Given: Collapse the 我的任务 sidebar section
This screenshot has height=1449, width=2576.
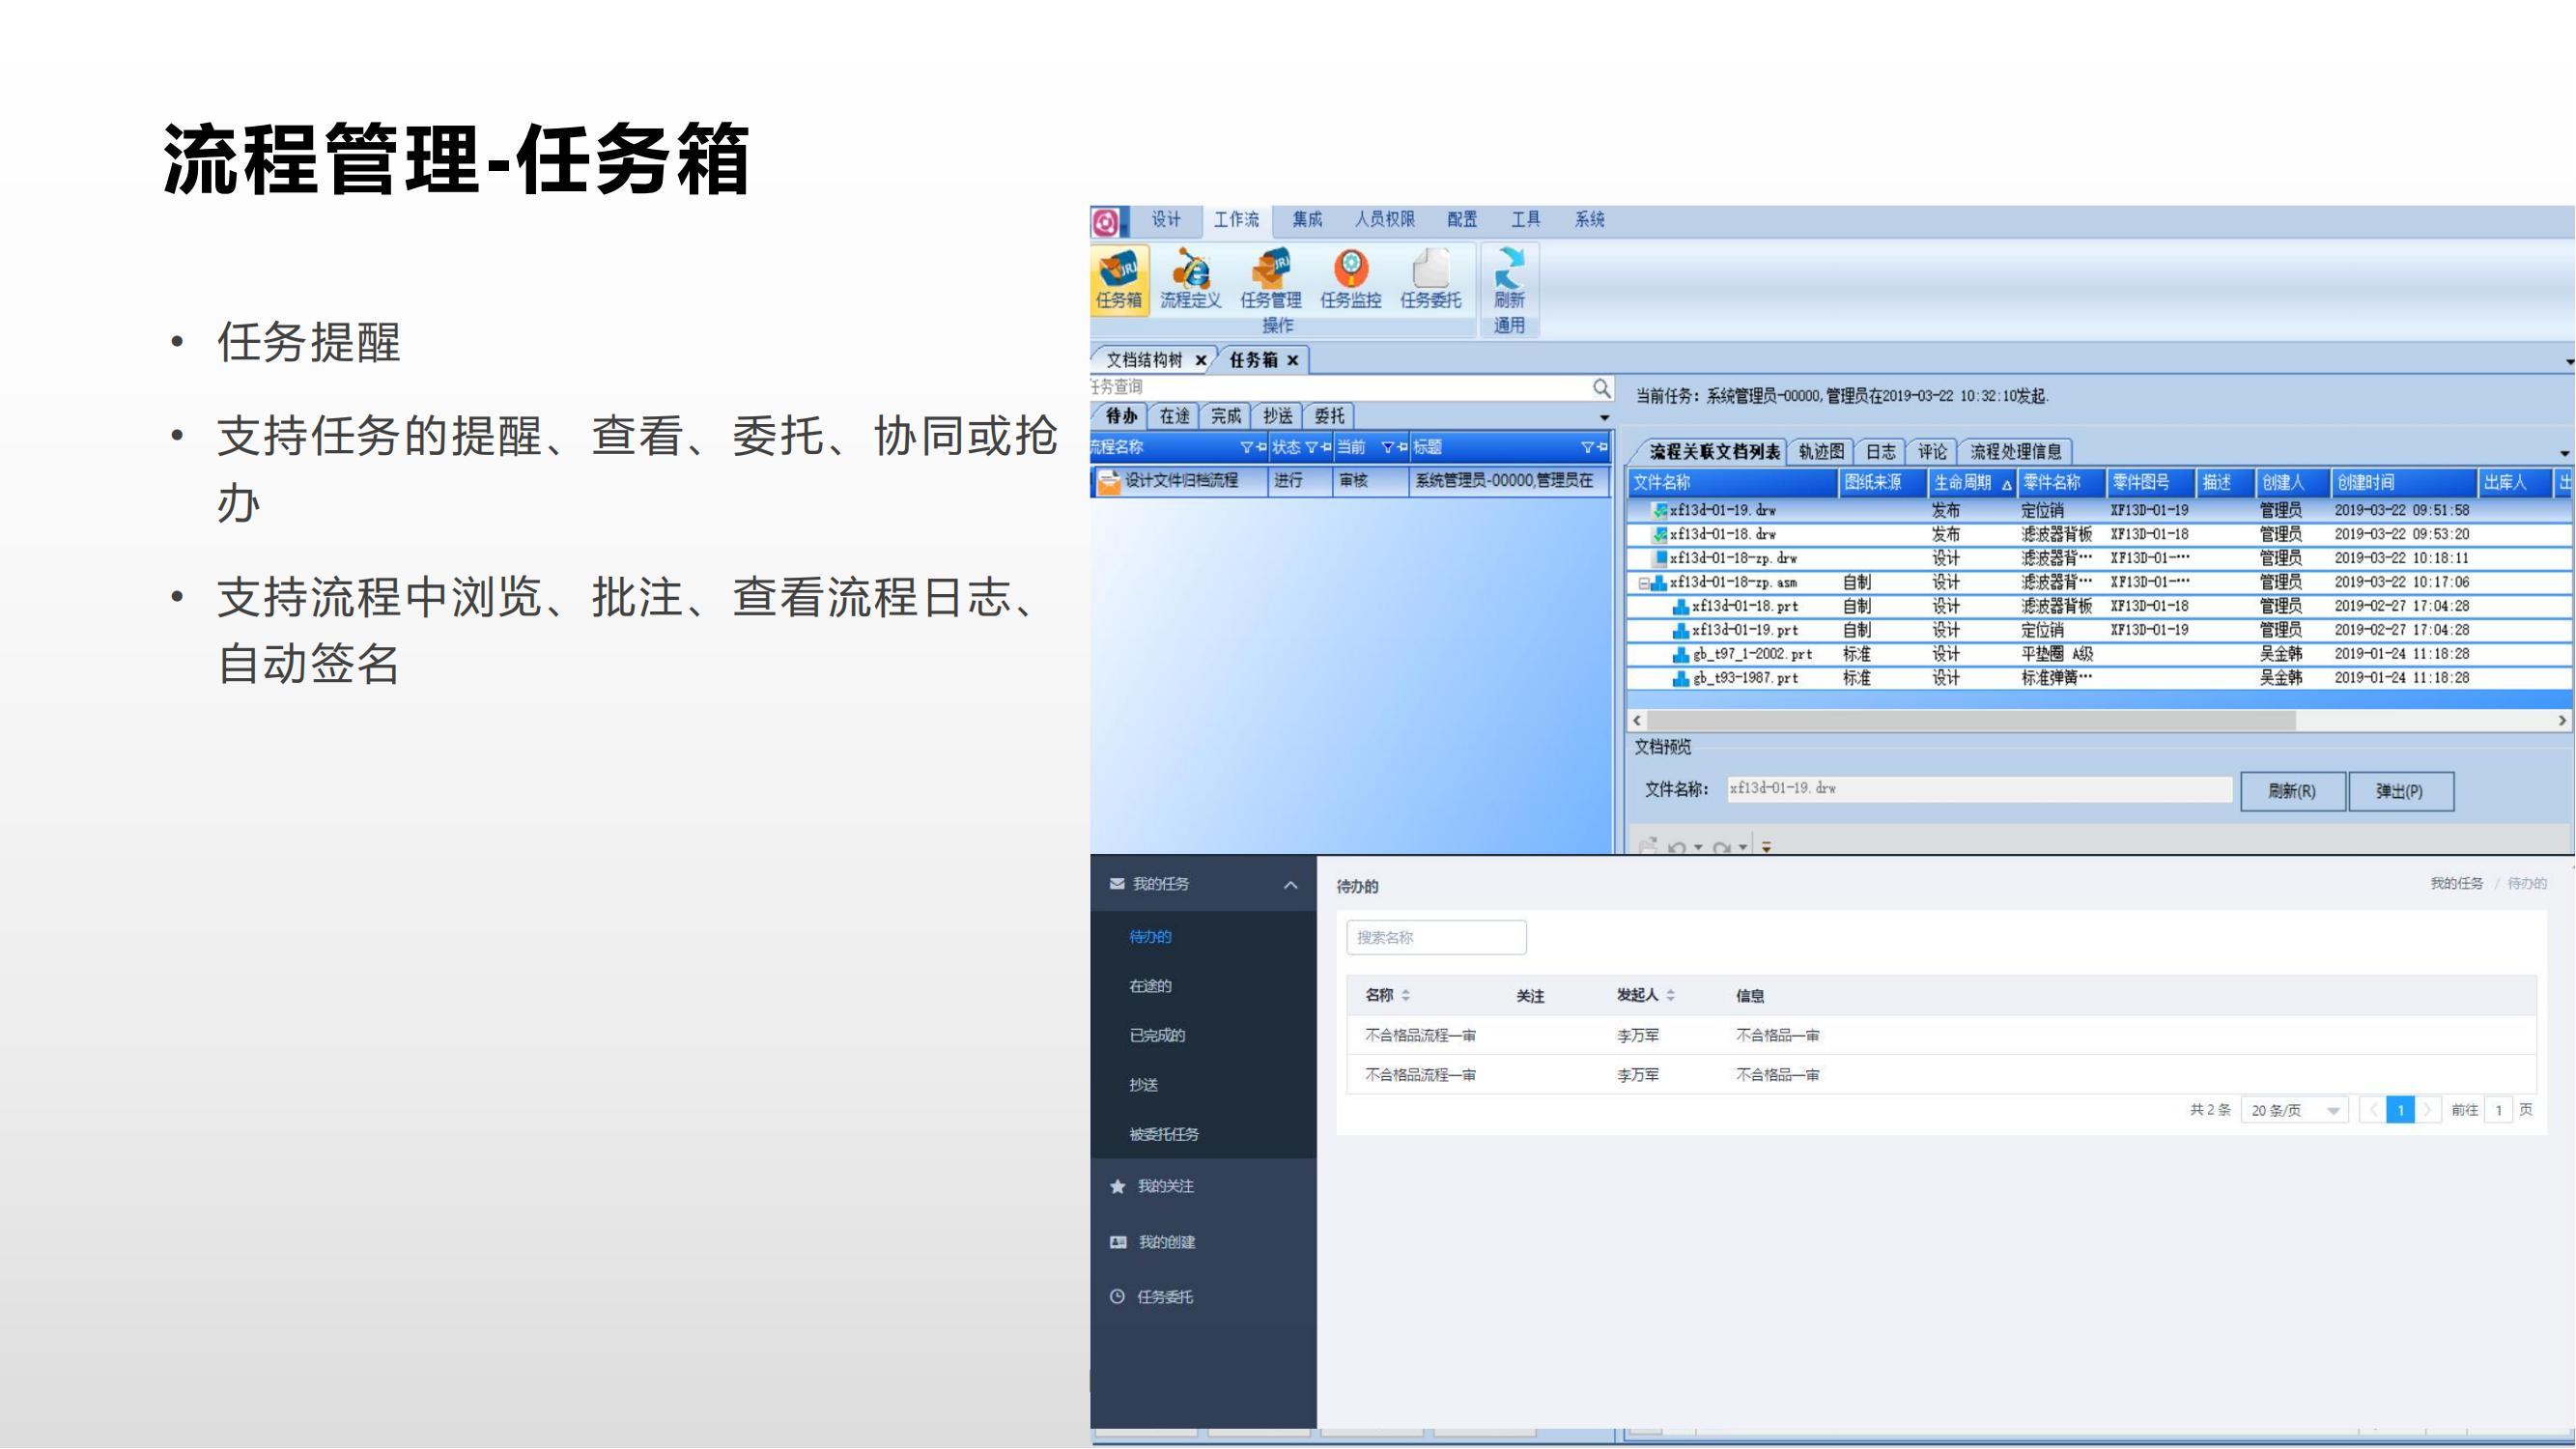Looking at the screenshot, I should (1290, 885).
